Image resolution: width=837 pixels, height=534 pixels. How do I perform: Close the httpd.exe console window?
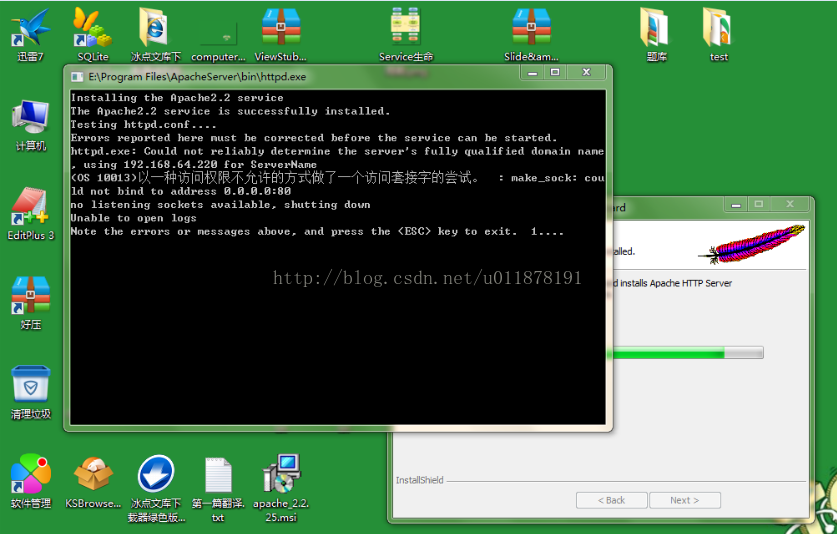pos(586,73)
